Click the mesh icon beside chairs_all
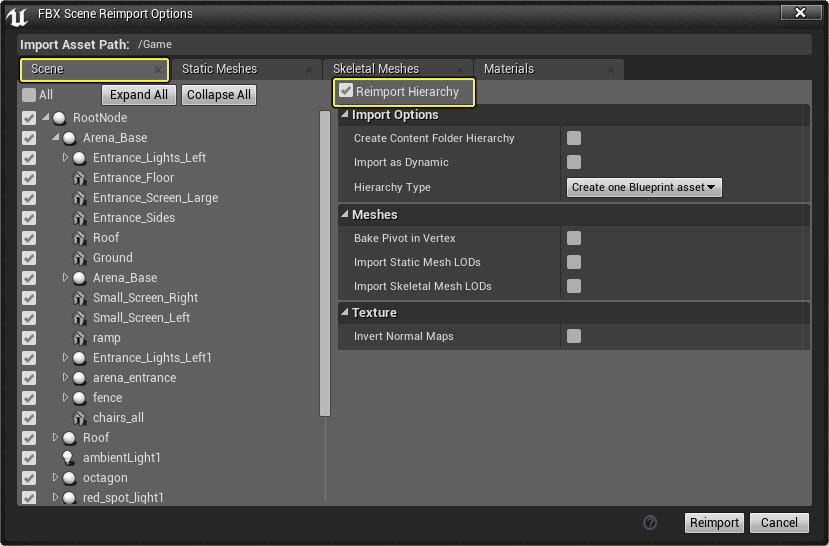This screenshot has width=829, height=546. (79, 418)
